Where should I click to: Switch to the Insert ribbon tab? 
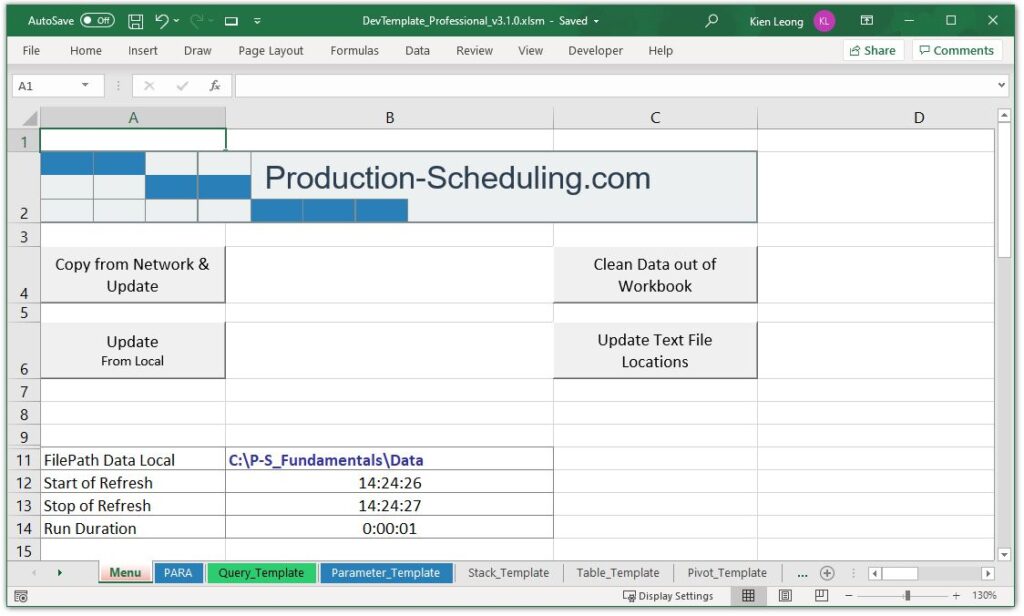click(142, 50)
